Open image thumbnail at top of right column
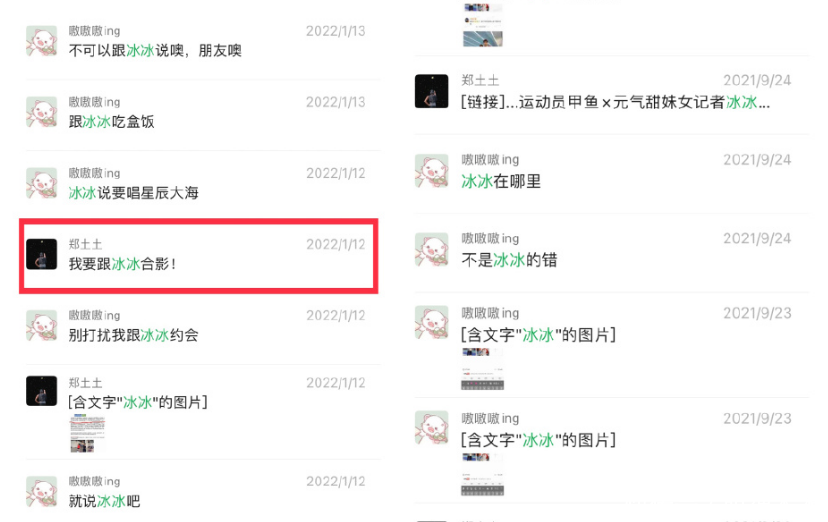Screen dimensions: 828x522 click(x=483, y=25)
